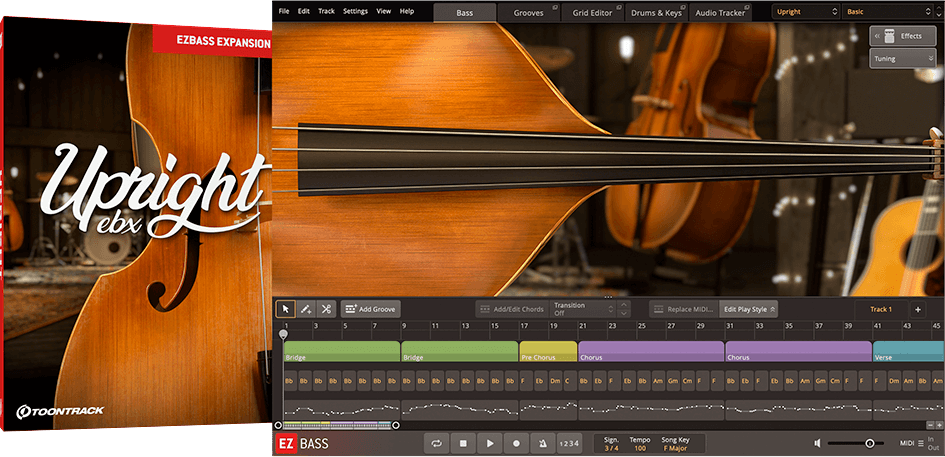The width and height of the screenshot is (945, 457).
Task: Open the MIDI menu icon
Action: (x=920, y=444)
